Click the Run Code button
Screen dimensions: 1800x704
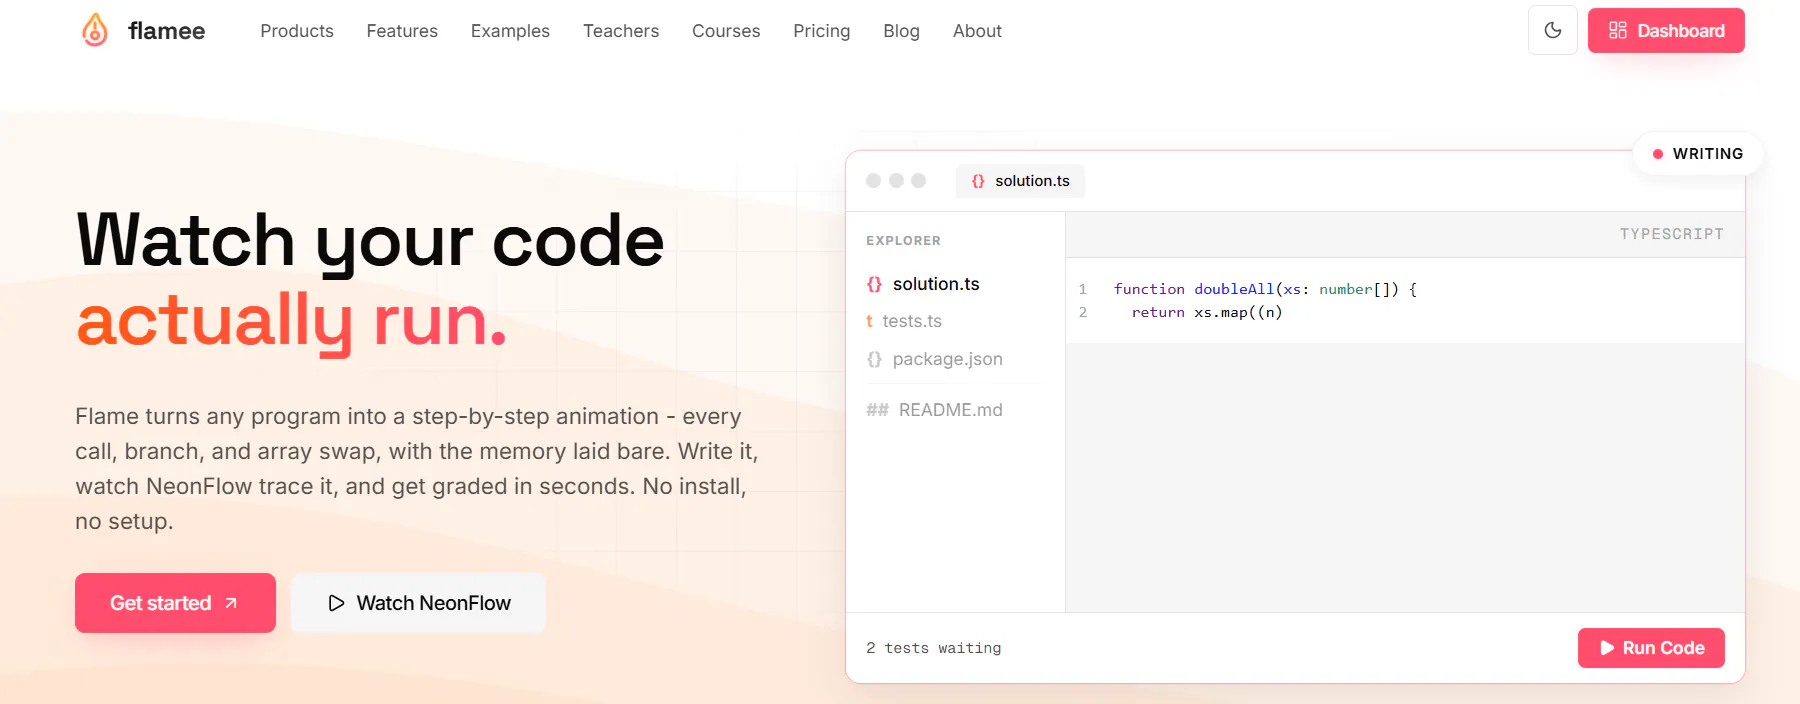pyautogui.click(x=1651, y=648)
